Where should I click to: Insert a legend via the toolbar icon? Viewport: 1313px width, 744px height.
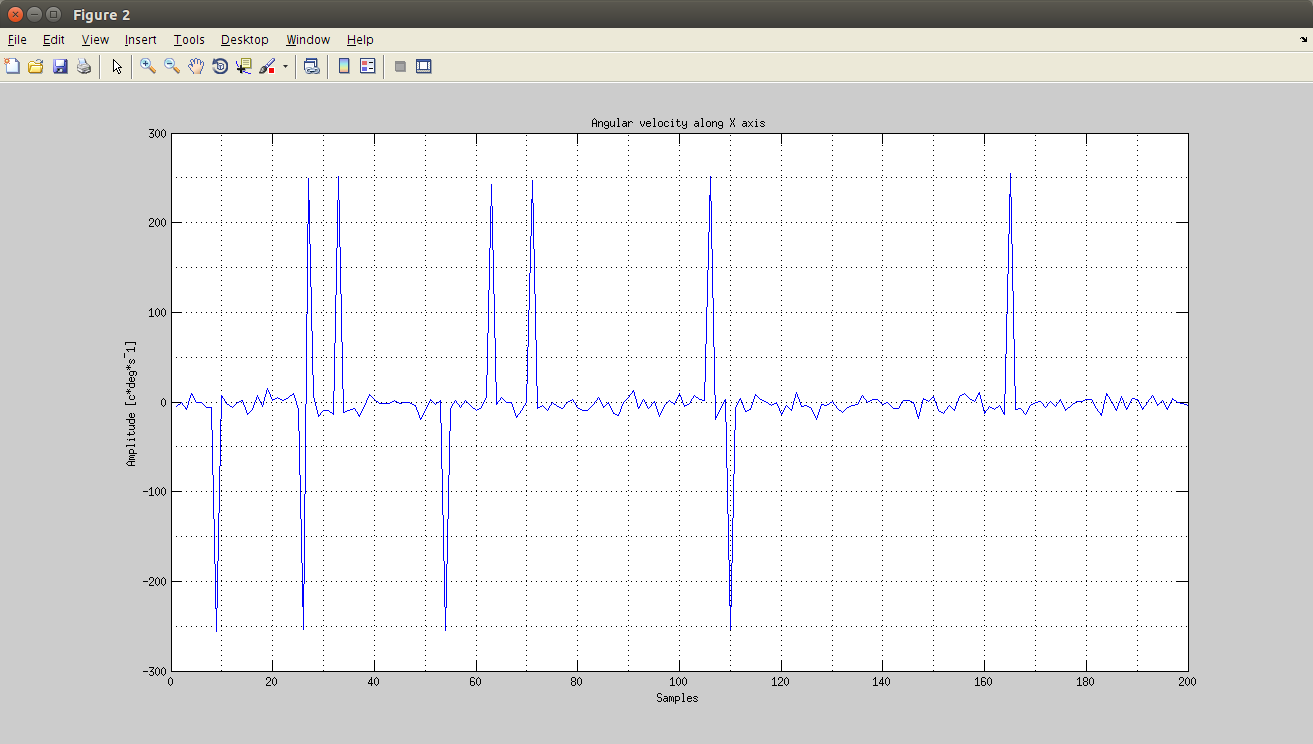click(368, 67)
